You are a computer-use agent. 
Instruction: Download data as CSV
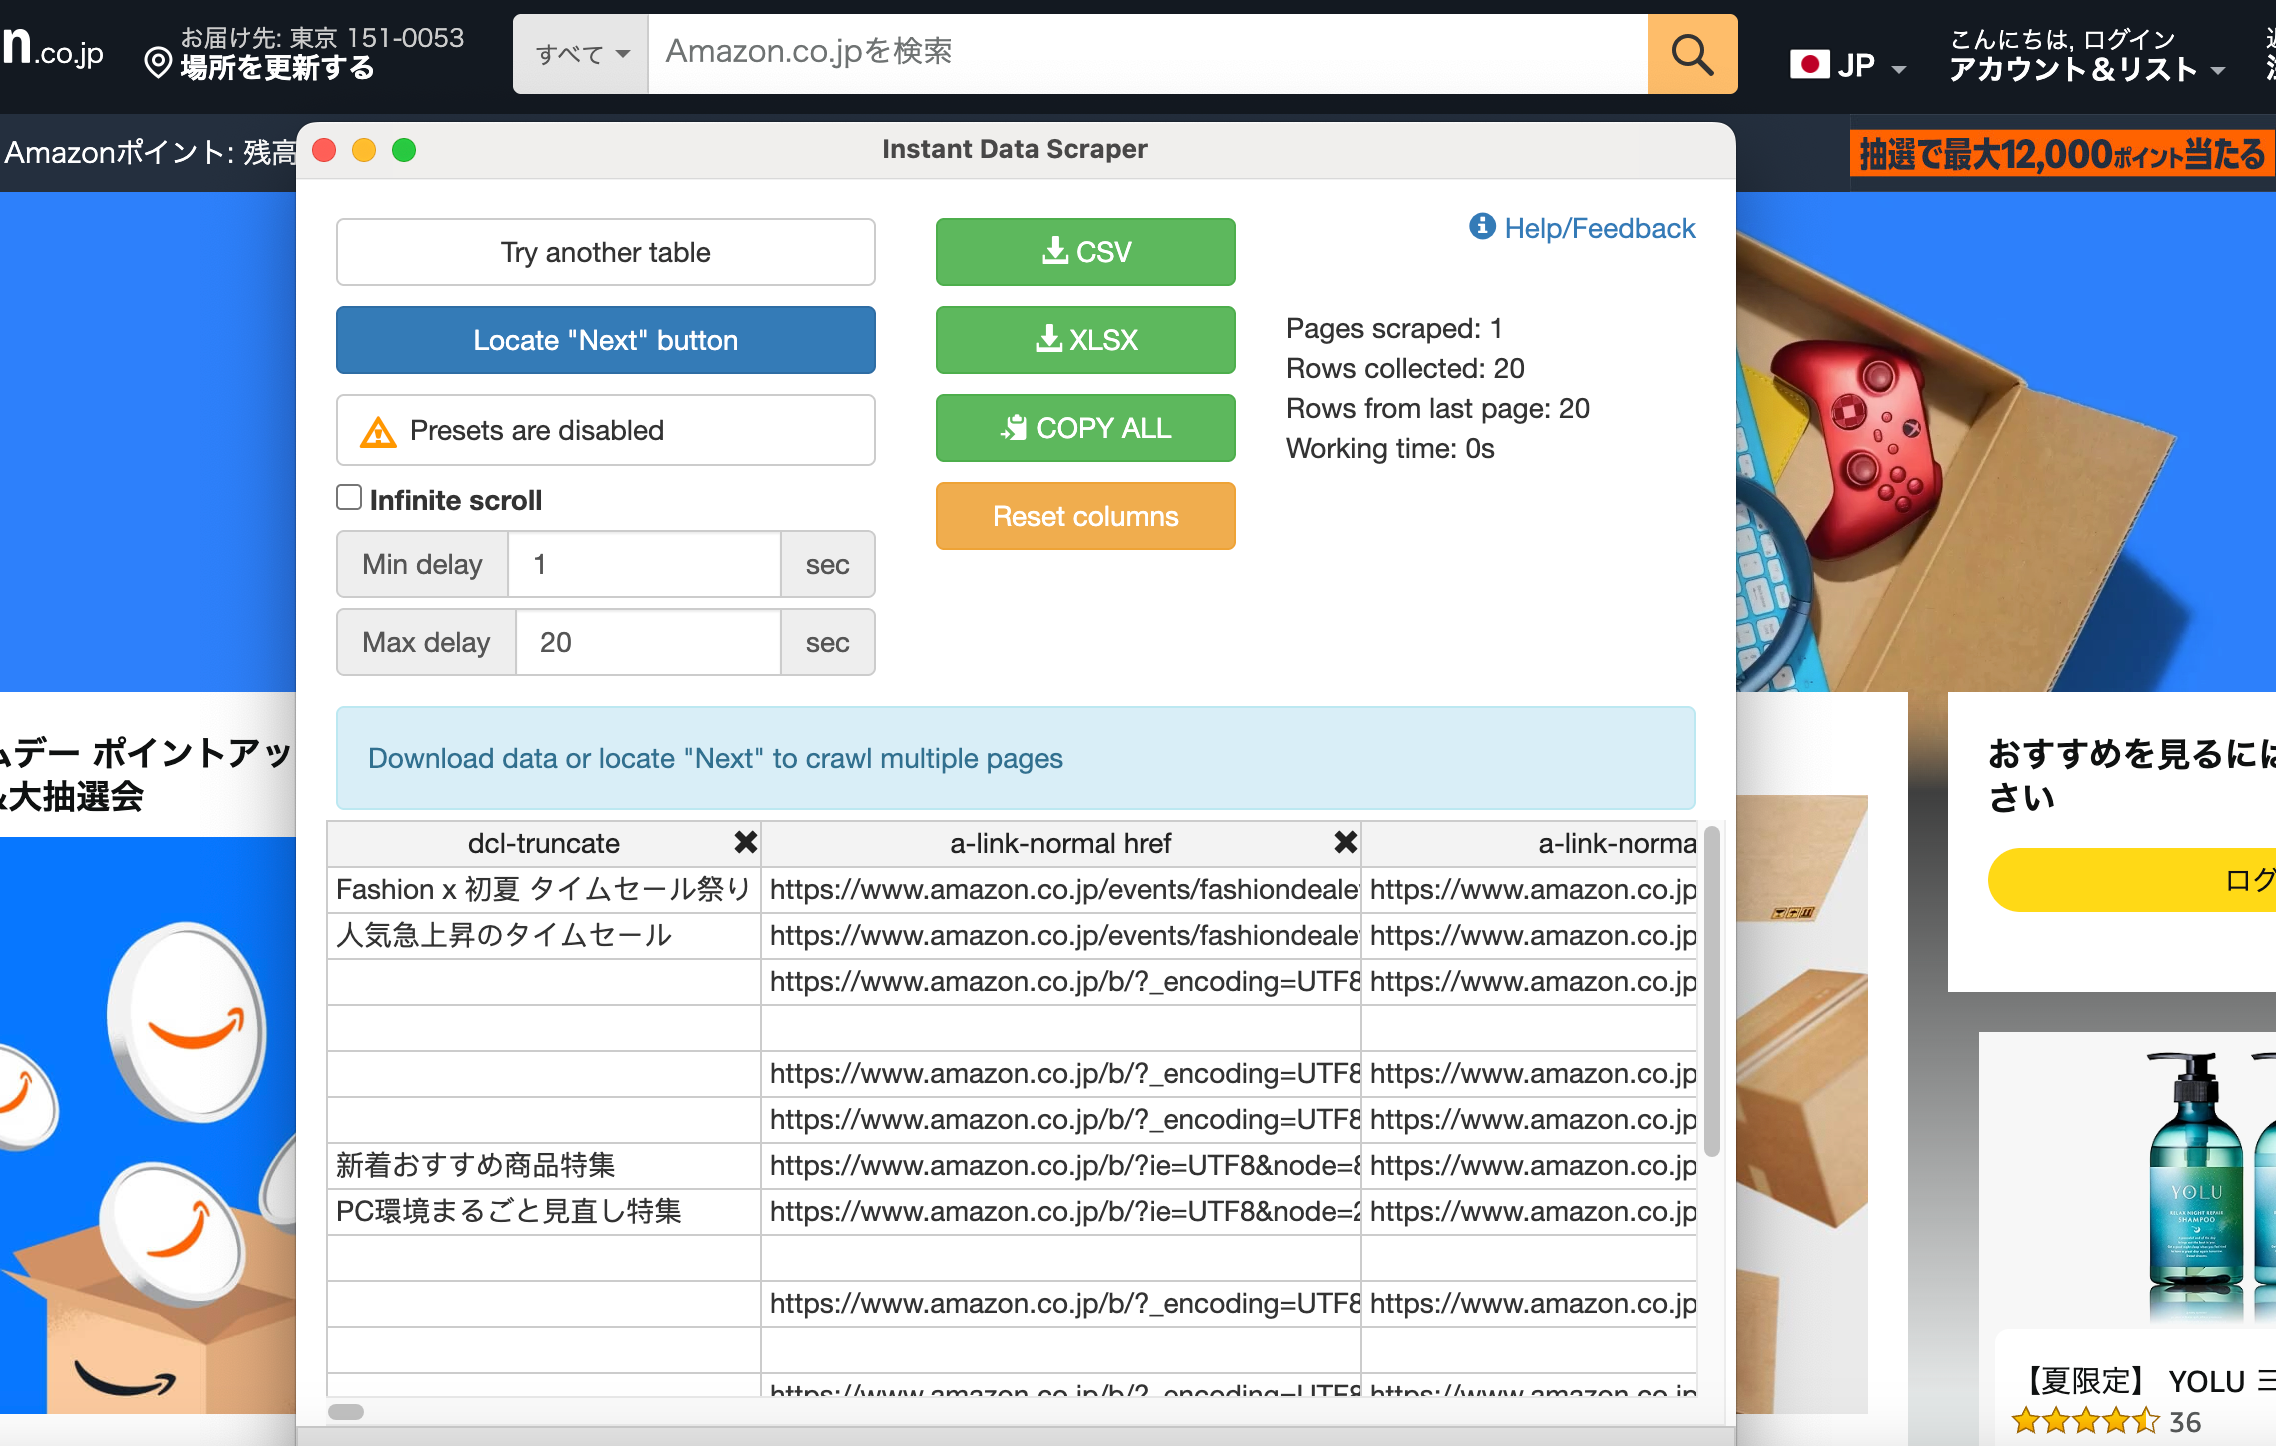click(x=1086, y=252)
